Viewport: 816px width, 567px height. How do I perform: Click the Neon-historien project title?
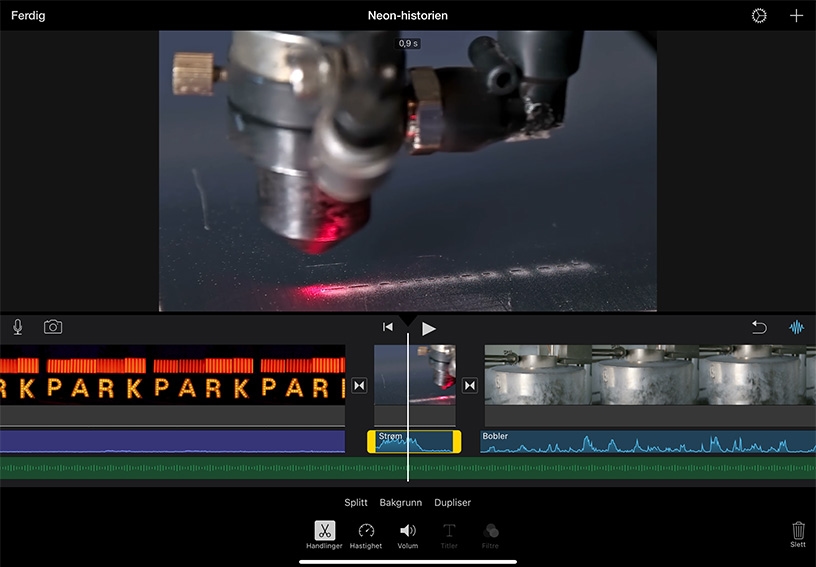[x=407, y=16]
